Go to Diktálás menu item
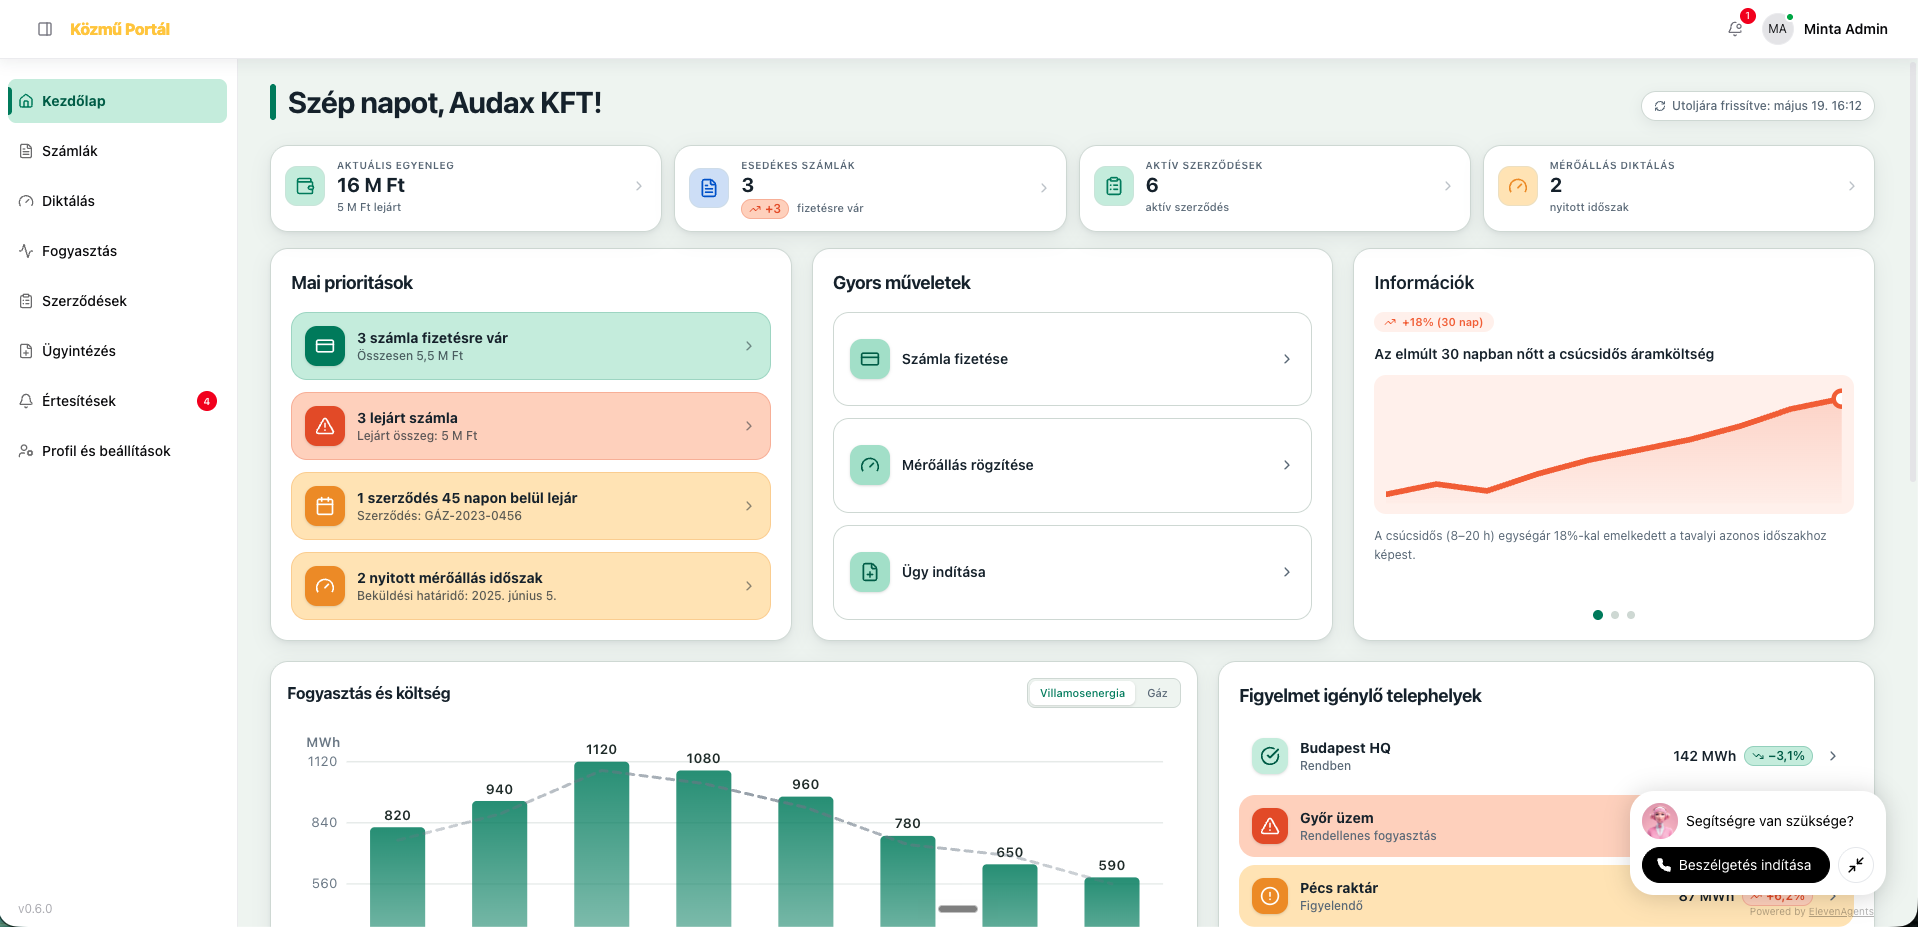The width and height of the screenshot is (1918, 927). [x=117, y=201]
